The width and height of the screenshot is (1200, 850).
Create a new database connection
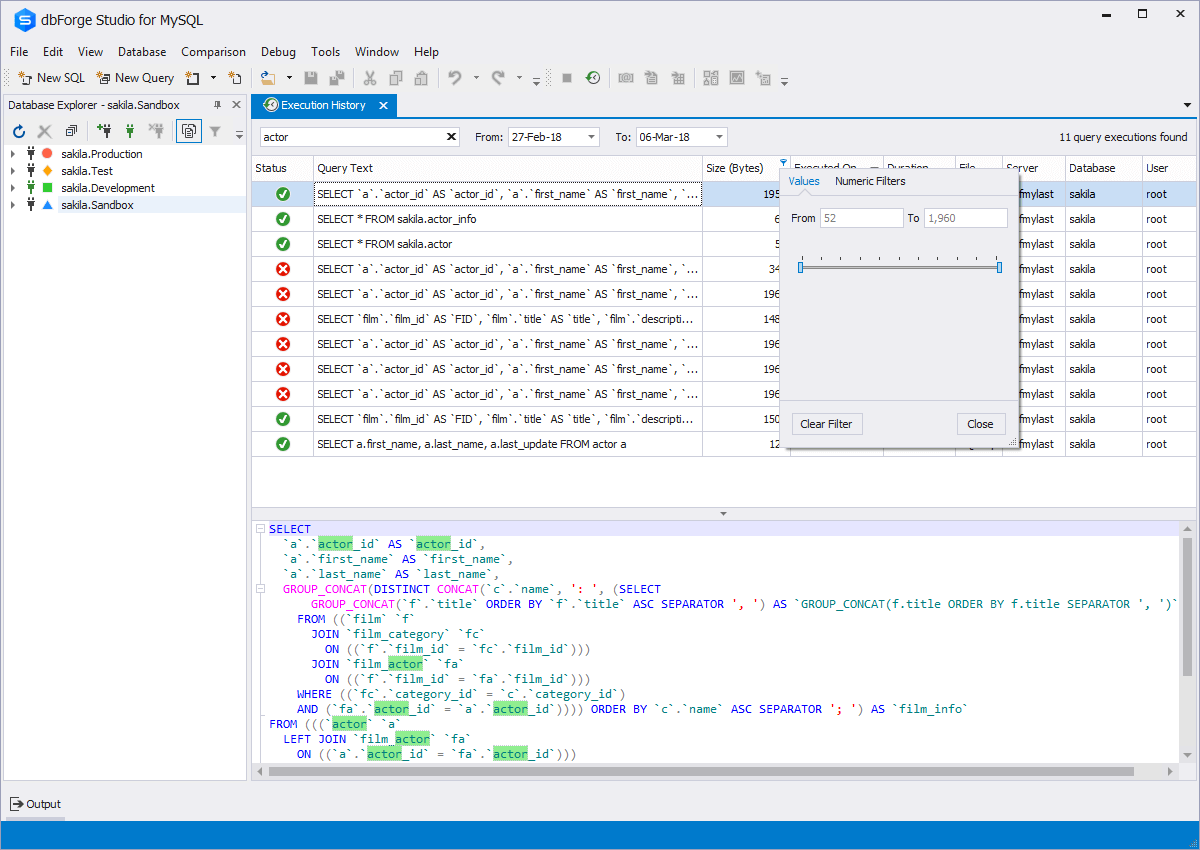tap(105, 131)
